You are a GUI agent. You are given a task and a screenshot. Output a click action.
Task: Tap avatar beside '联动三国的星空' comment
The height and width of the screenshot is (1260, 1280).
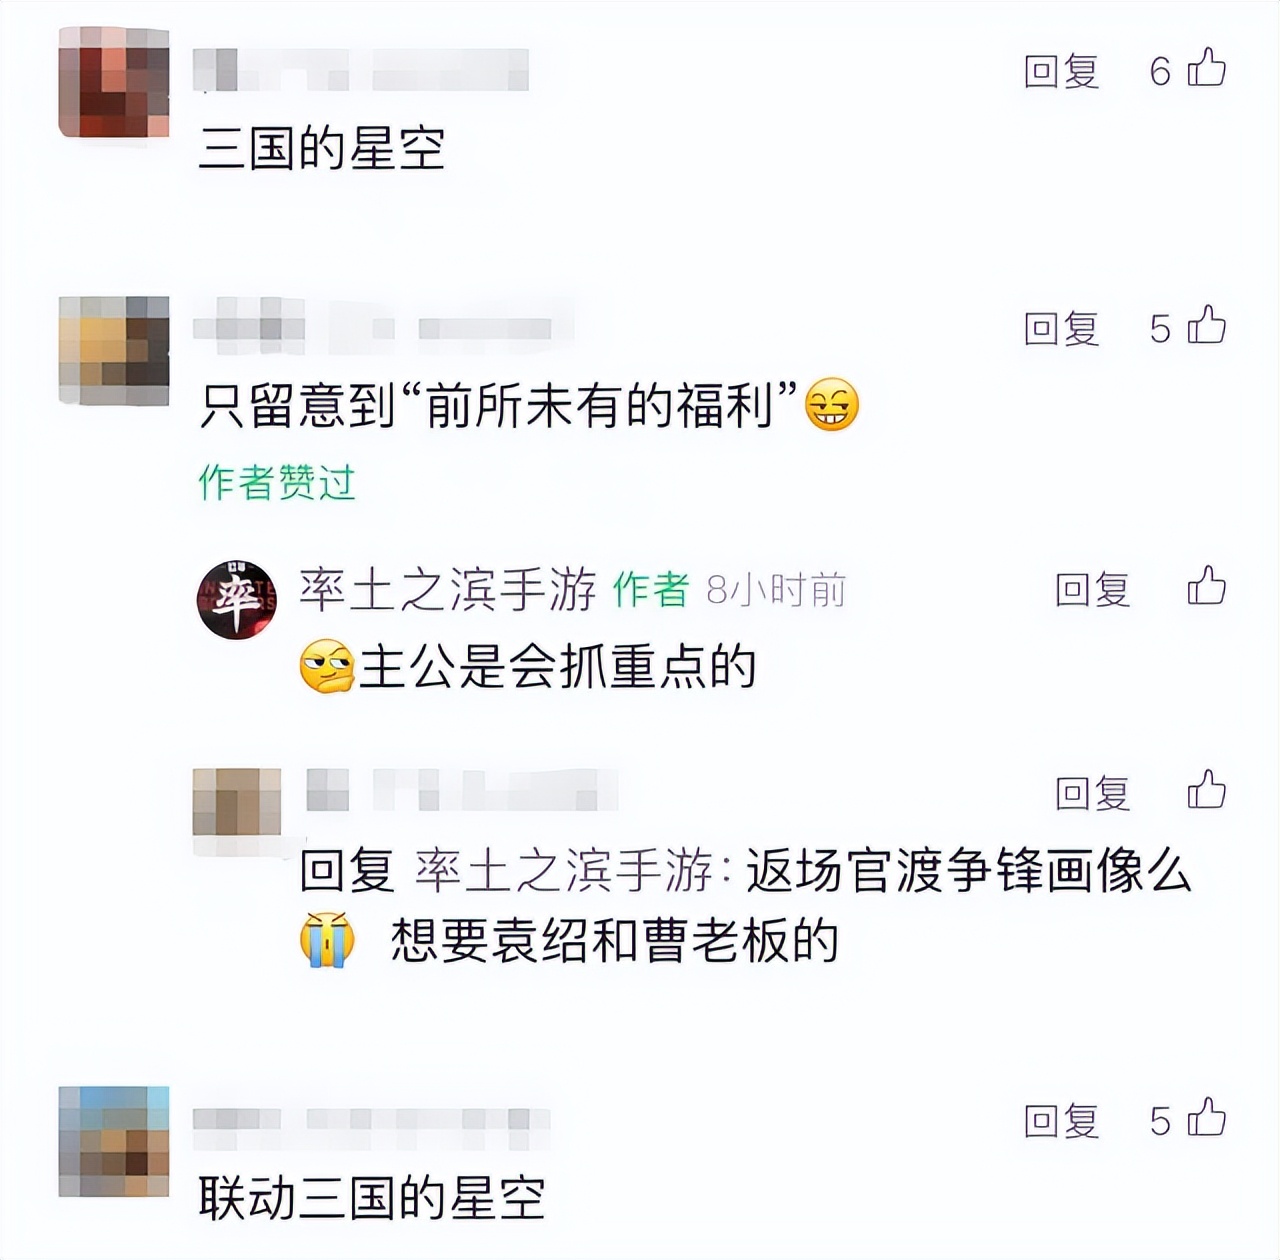tap(113, 1141)
